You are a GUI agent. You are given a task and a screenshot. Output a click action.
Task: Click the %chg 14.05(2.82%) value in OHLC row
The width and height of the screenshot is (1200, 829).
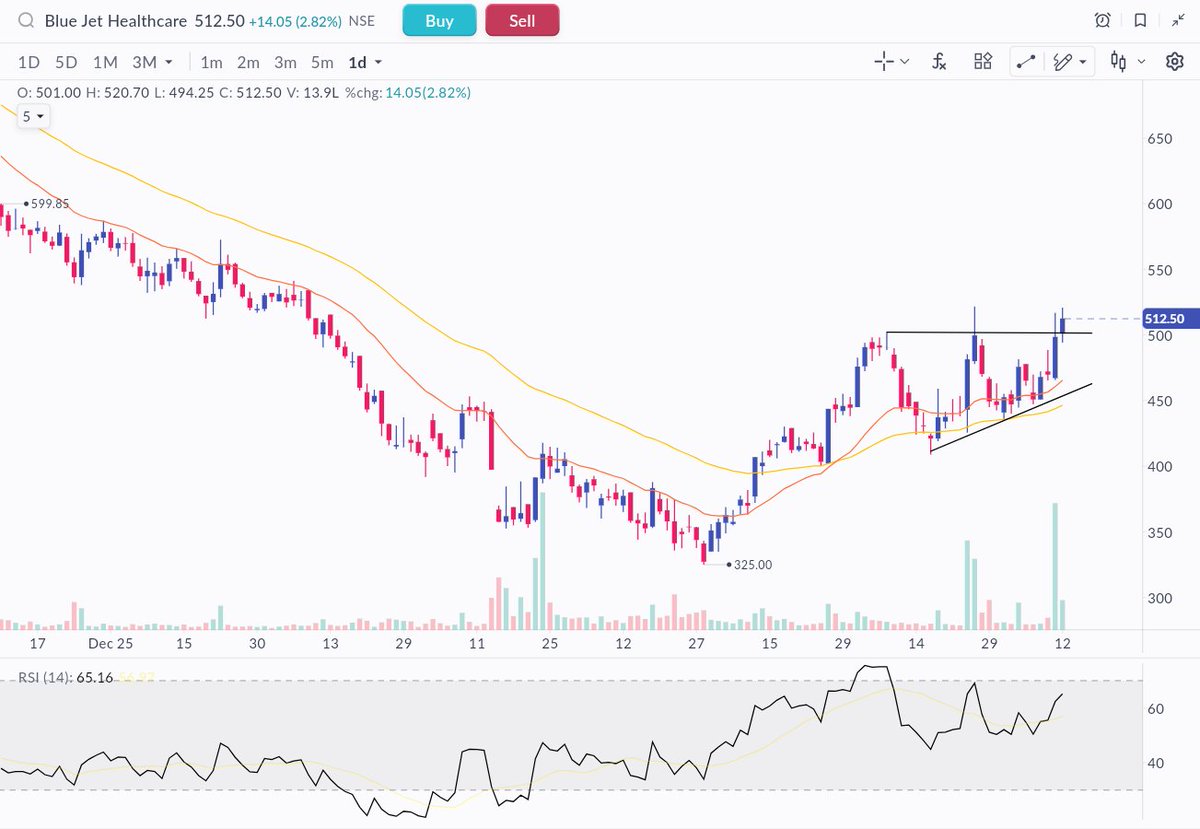tap(408, 92)
